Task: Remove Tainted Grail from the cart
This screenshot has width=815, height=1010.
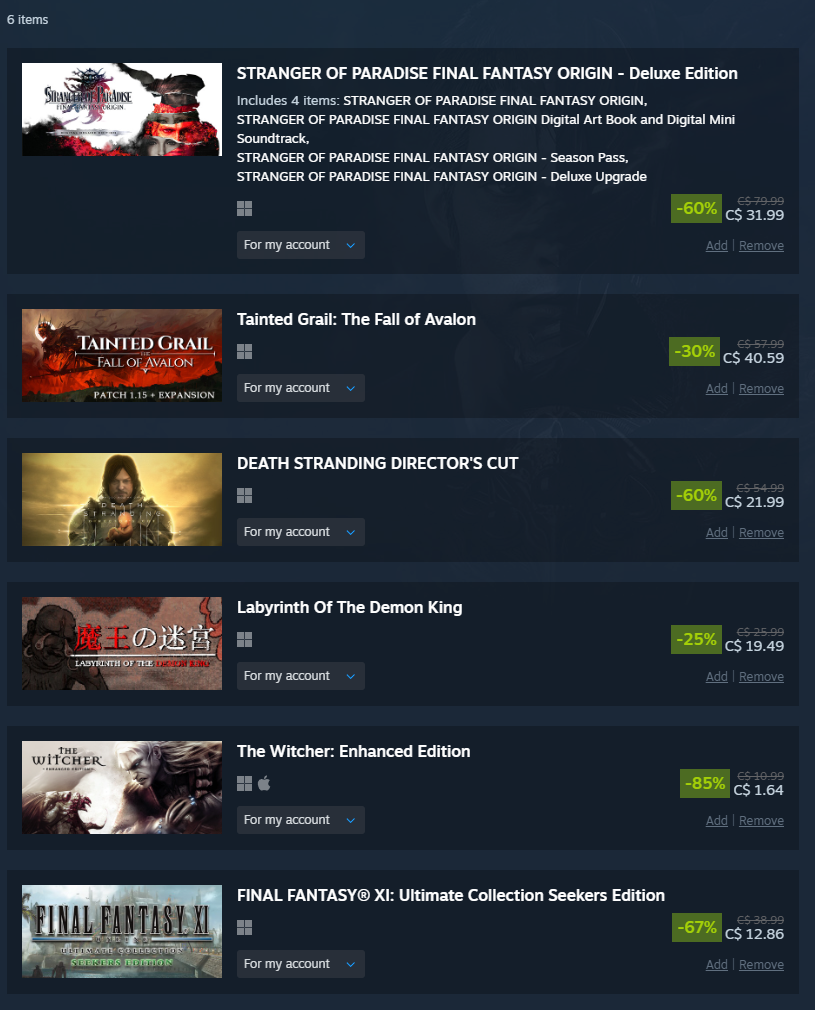Action: (761, 389)
